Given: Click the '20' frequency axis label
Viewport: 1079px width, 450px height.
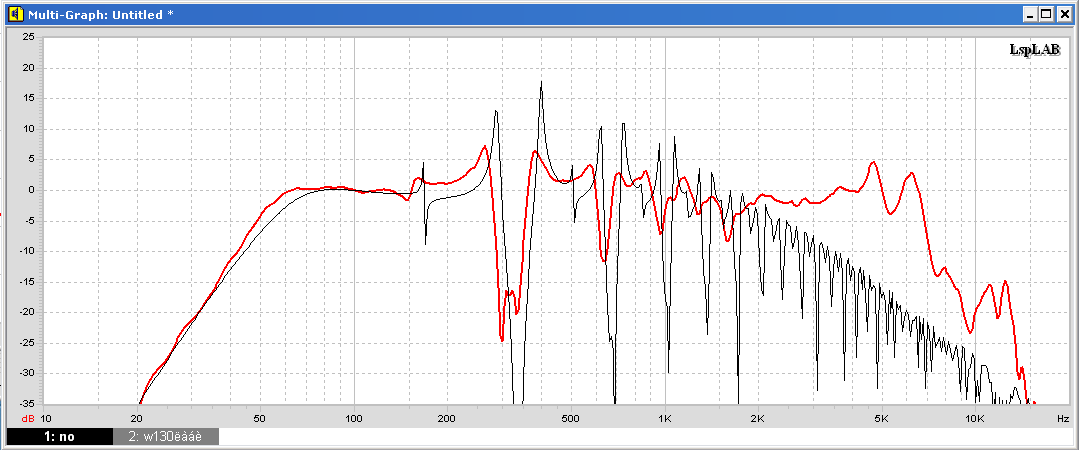Looking at the screenshot, I should pyautogui.click(x=137, y=418).
